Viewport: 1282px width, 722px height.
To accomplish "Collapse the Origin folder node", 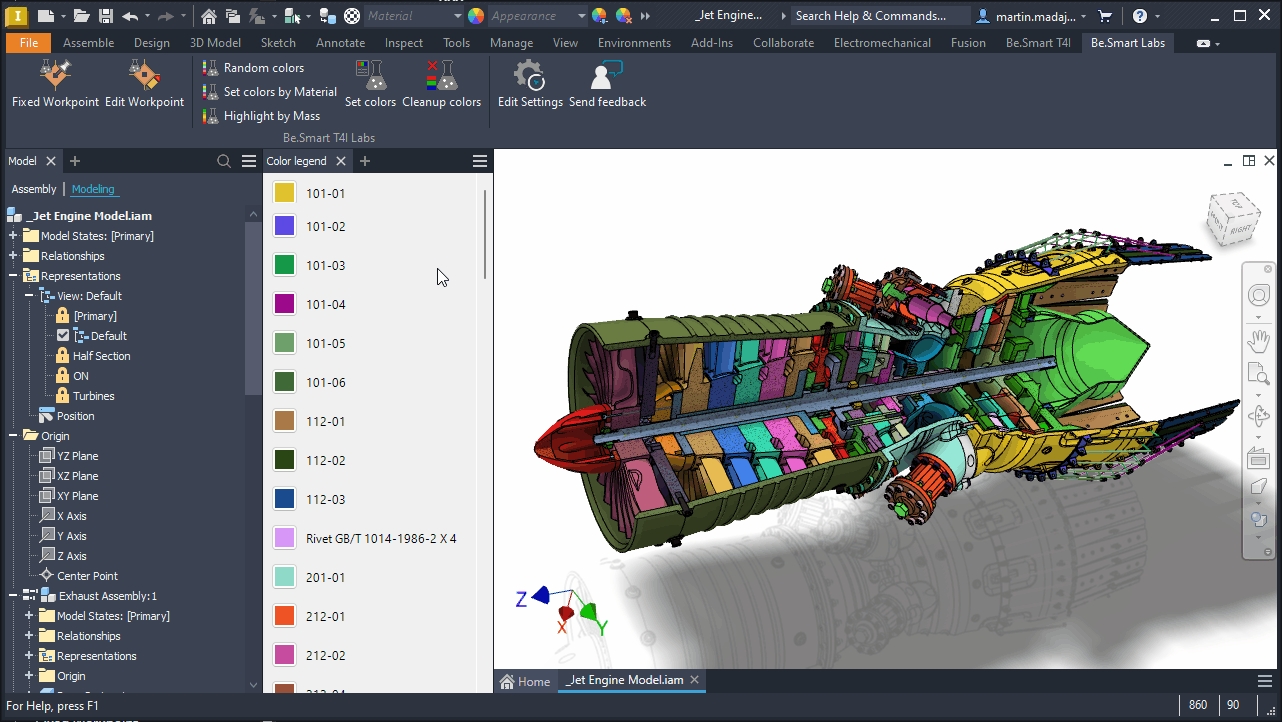I will tap(13, 436).
